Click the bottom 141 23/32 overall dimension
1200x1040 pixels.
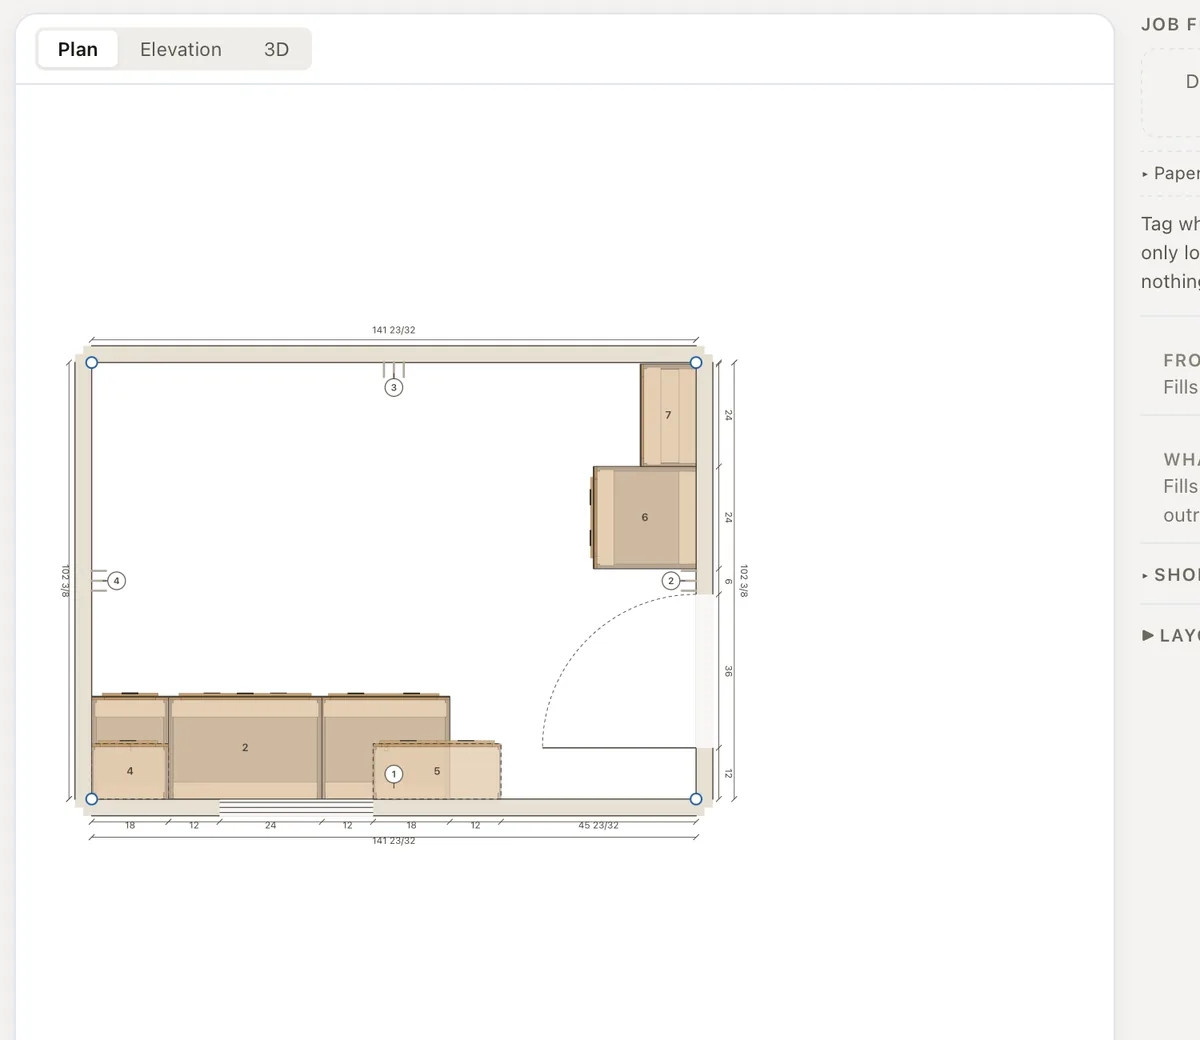coord(394,841)
